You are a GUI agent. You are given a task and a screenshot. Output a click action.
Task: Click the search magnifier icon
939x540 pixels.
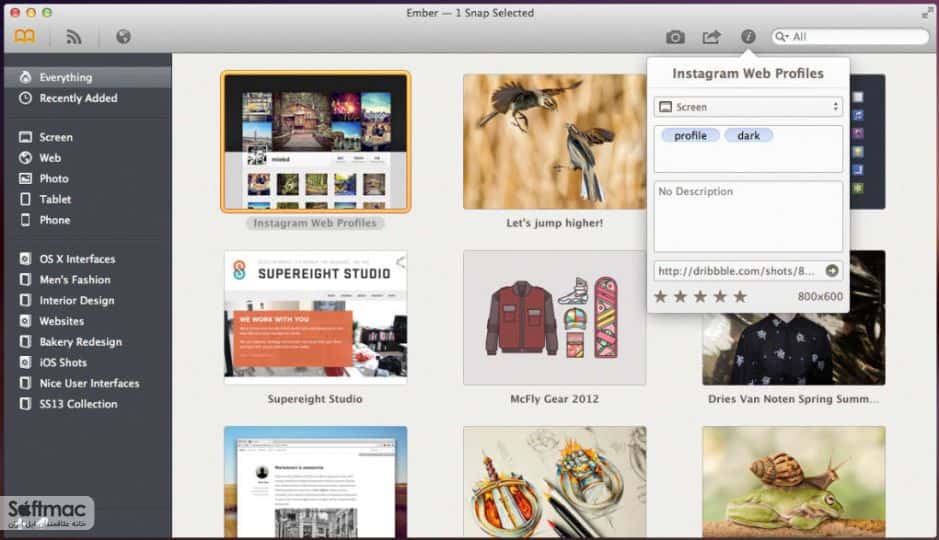pyautogui.click(x=780, y=37)
